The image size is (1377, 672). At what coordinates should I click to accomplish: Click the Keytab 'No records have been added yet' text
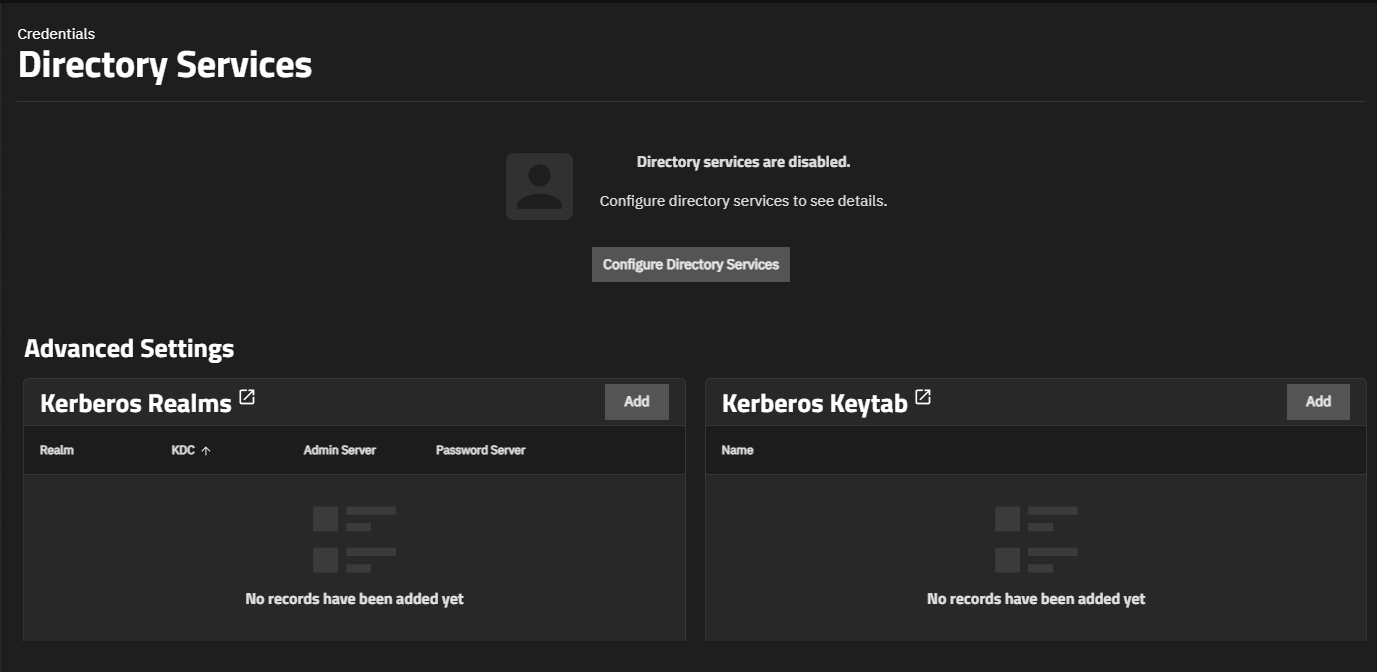(x=1036, y=598)
